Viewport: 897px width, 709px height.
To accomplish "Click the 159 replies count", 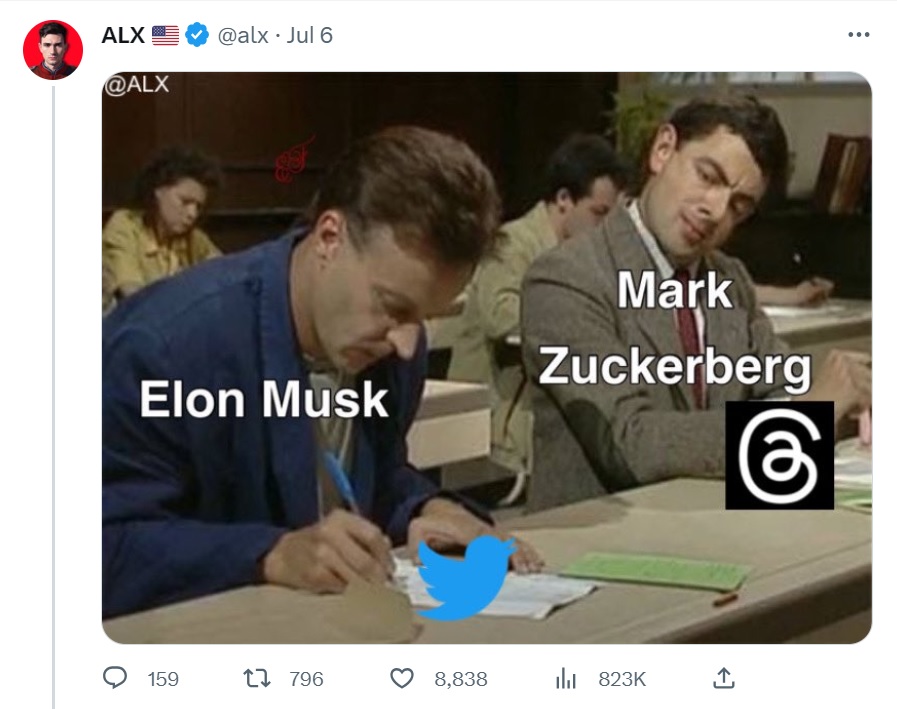I will 163,679.
